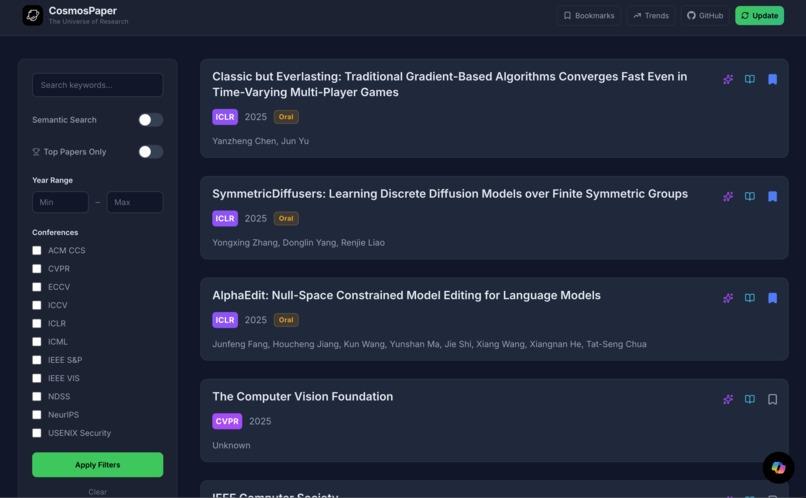This screenshot has height=498, width=806.
Task: Click the Year Range Min field
Action: tap(60, 202)
